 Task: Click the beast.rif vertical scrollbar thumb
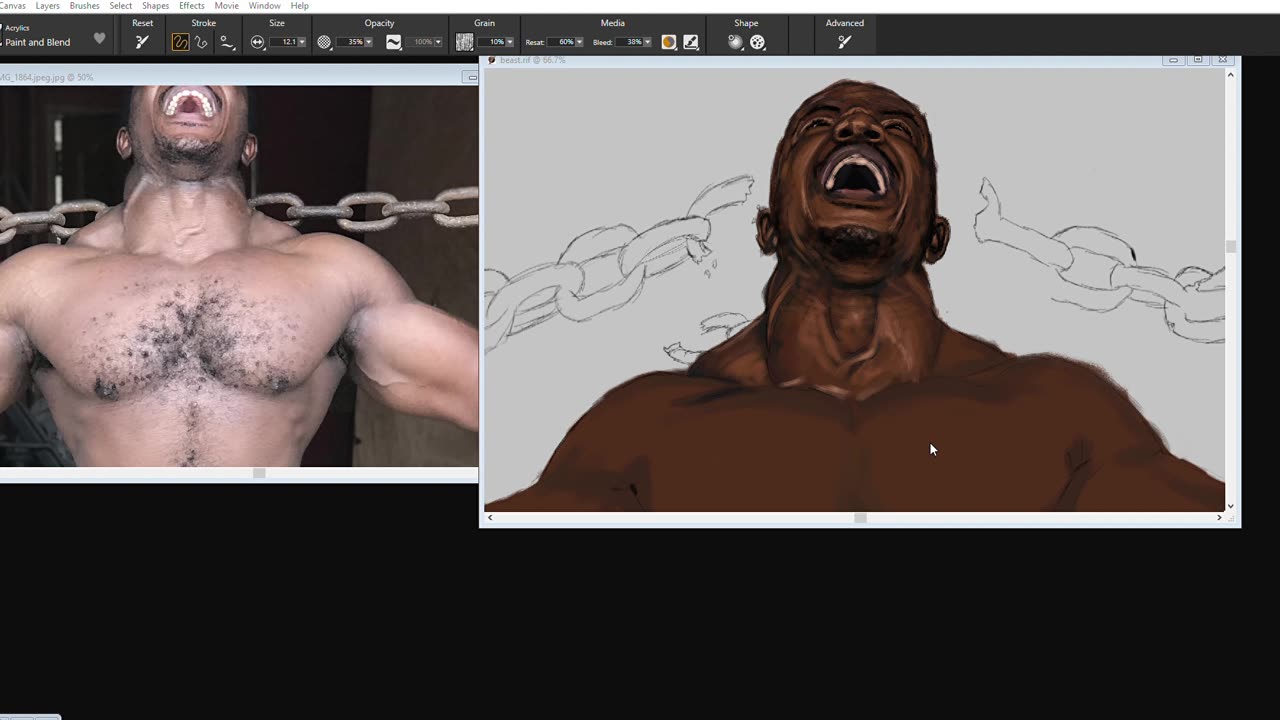click(1231, 247)
